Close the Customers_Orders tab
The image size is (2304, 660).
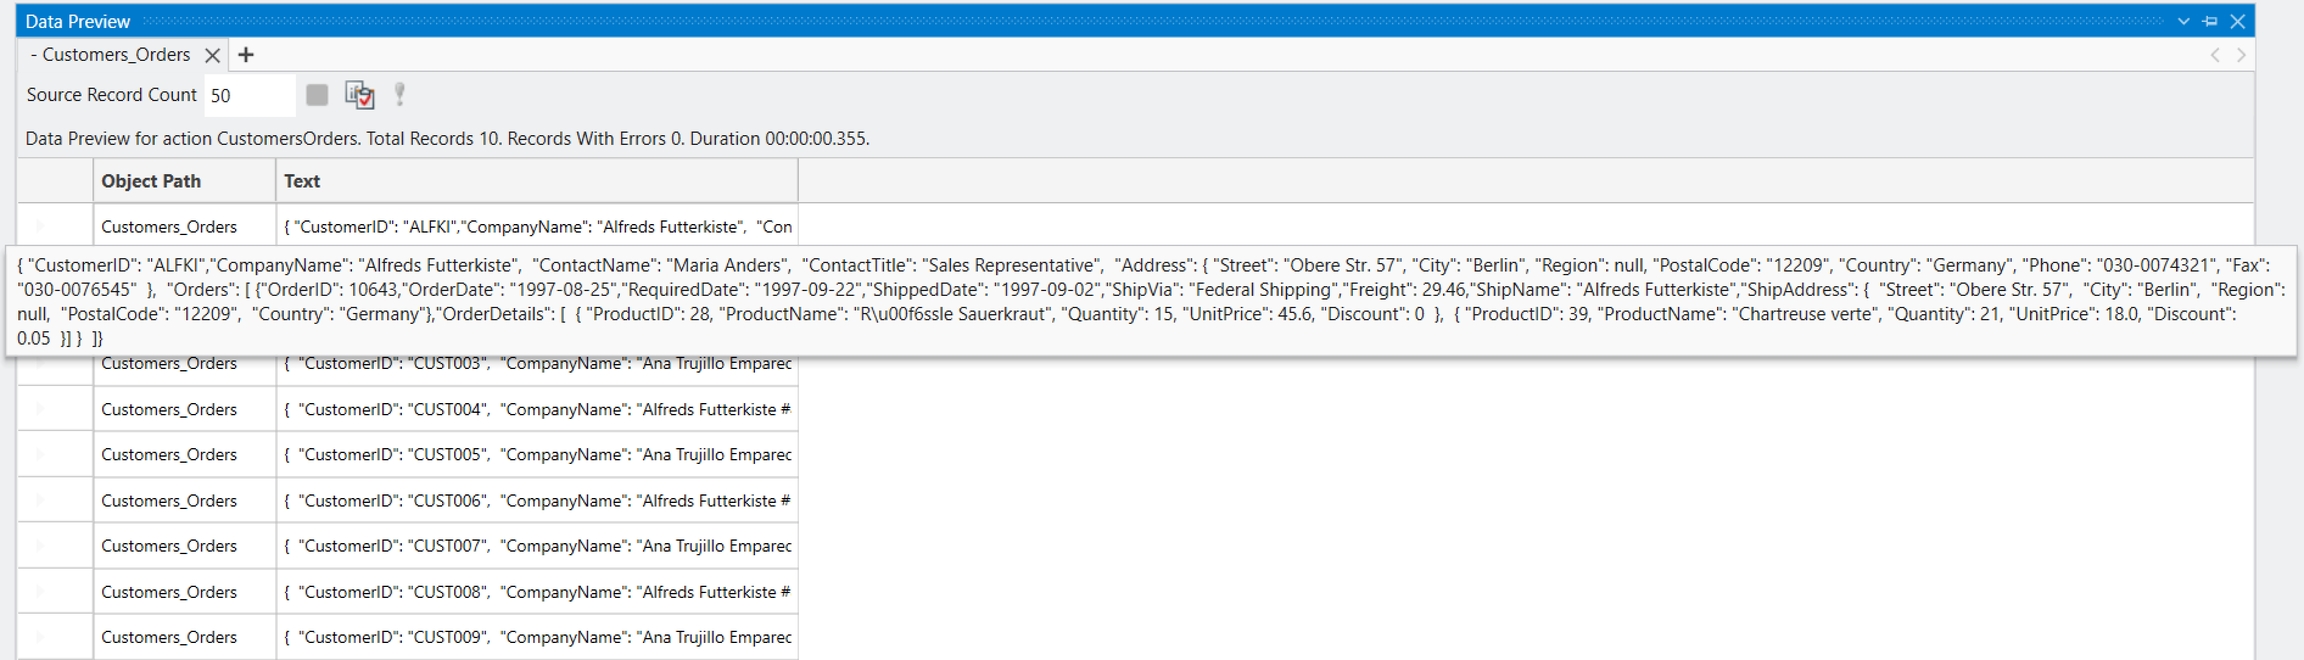(212, 55)
